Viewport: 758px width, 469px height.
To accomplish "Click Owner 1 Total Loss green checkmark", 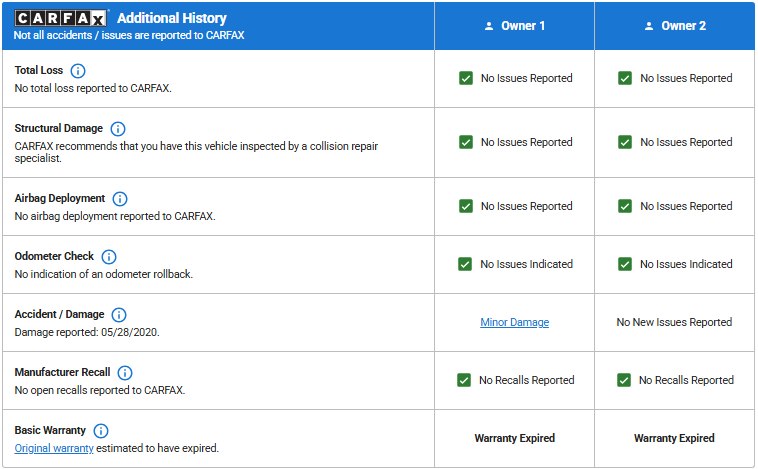I will tap(466, 78).
